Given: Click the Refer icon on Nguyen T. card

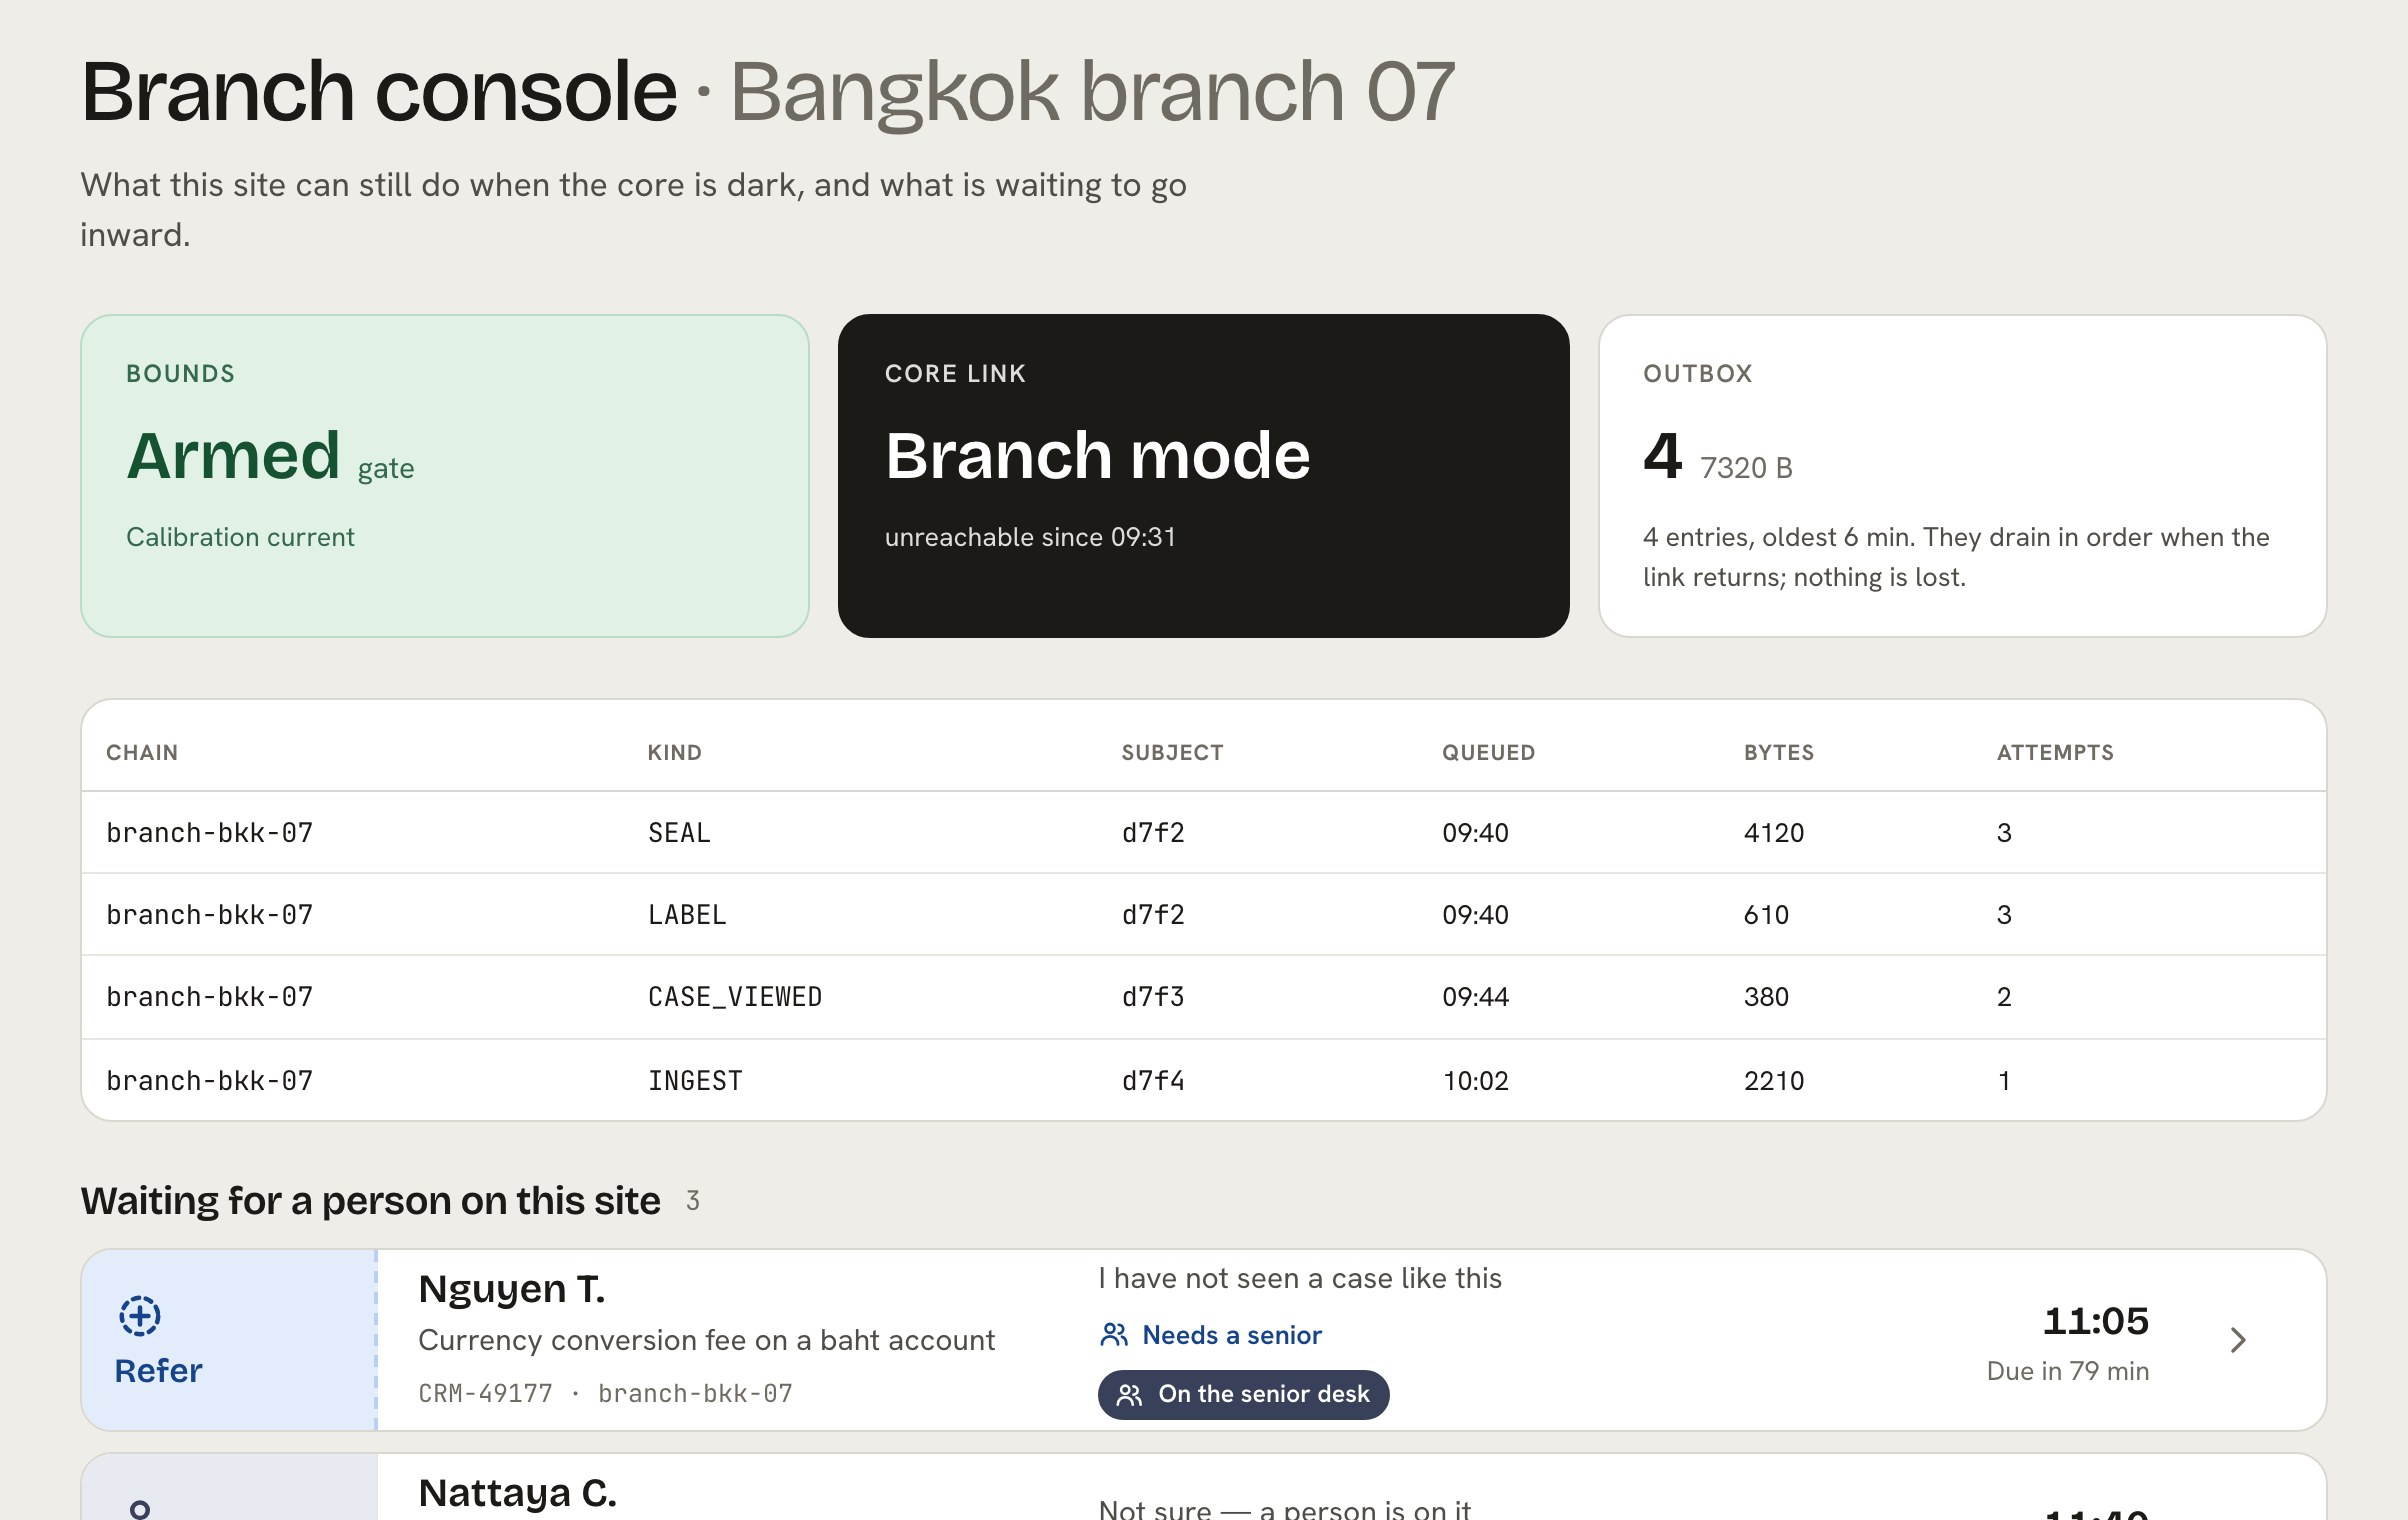Looking at the screenshot, I should tap(140, 1315).
